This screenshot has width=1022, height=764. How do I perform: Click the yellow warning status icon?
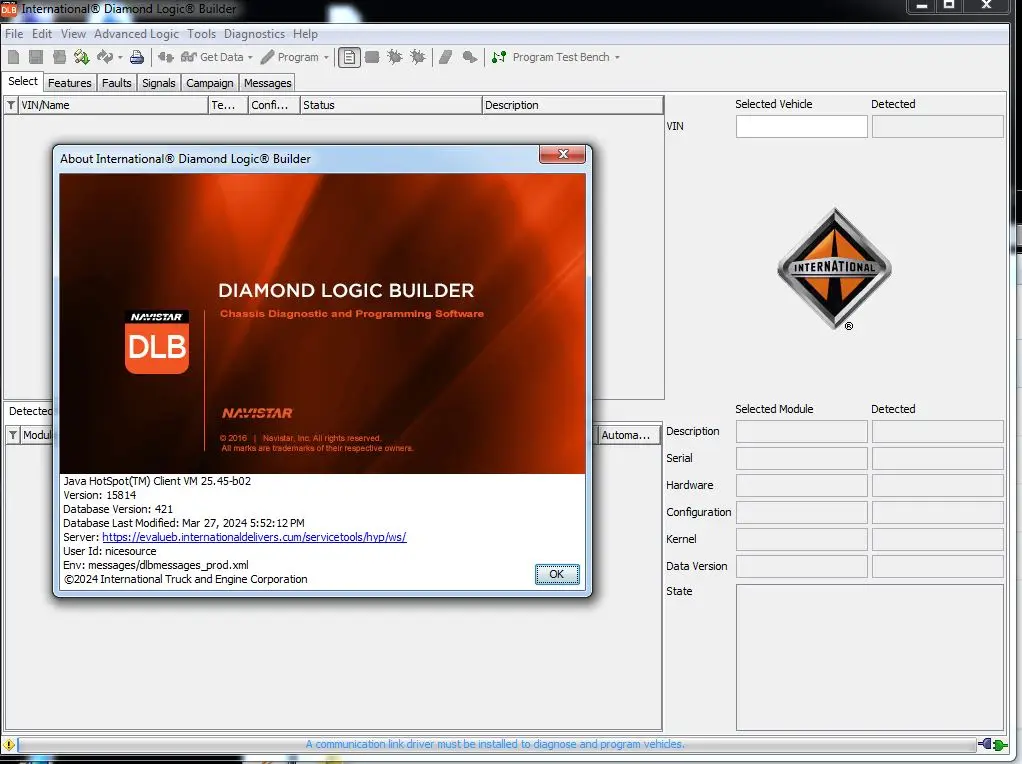tap(8, 744)
